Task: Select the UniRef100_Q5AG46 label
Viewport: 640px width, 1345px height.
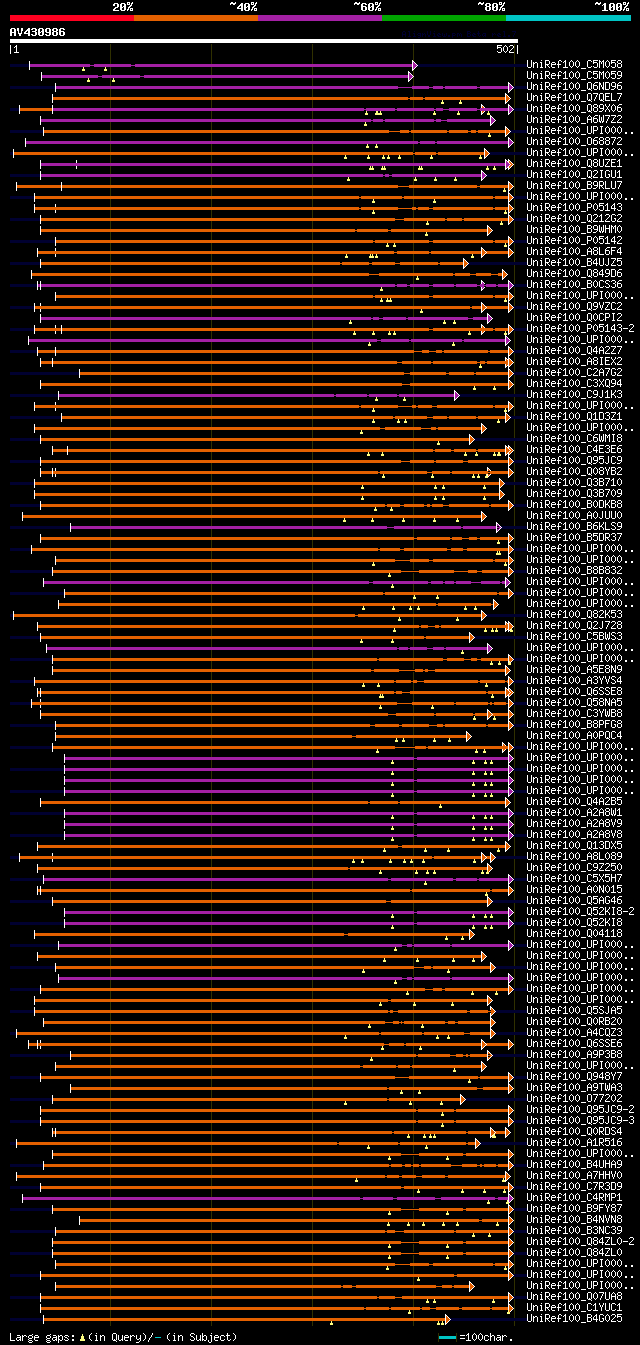Action: (x=574, y=900)
